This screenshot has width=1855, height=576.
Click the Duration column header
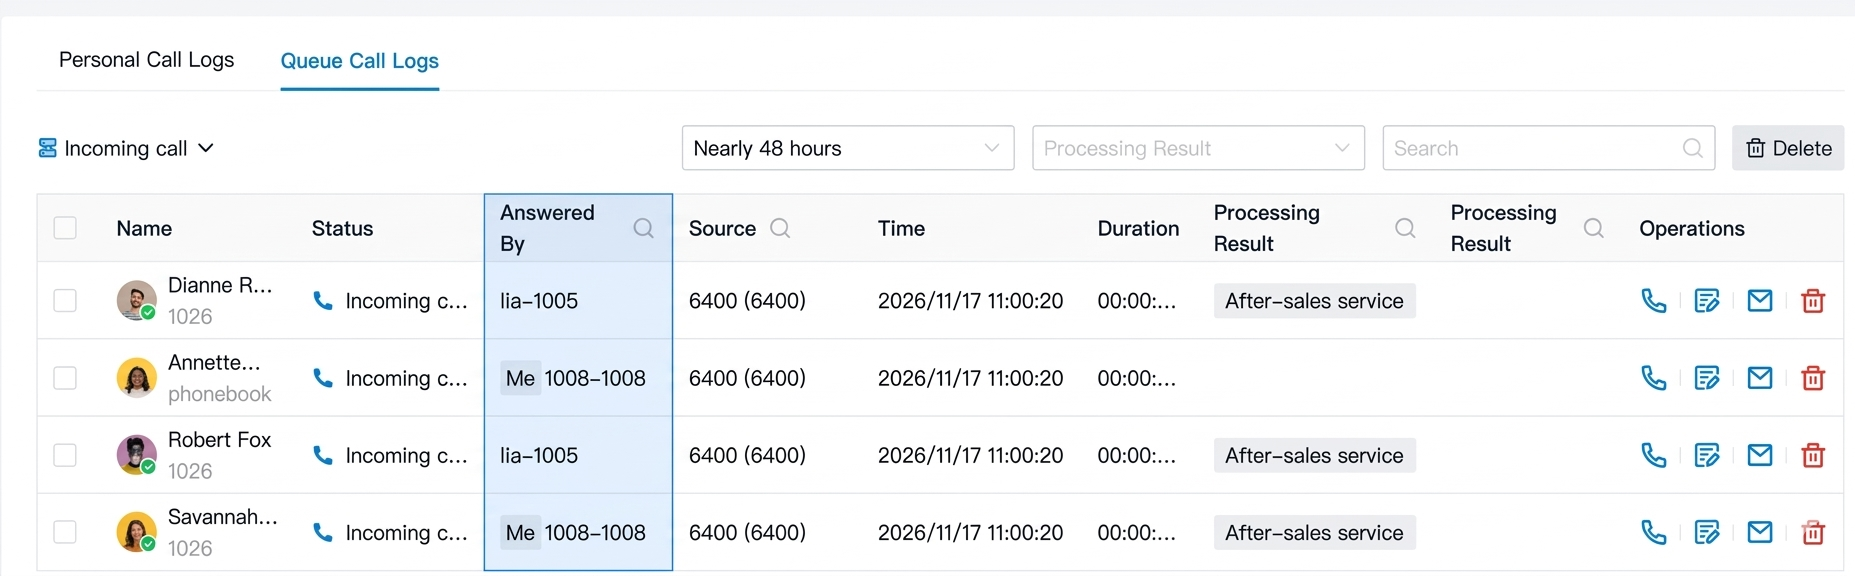click(x=1138, y=228)
